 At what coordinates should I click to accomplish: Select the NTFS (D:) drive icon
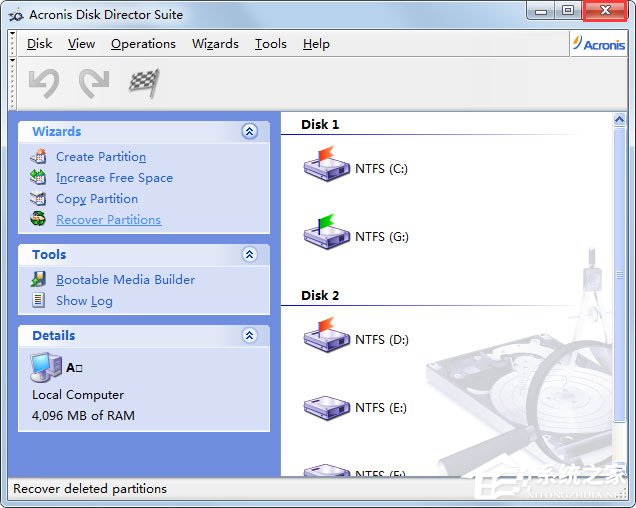tap(327, 335)
